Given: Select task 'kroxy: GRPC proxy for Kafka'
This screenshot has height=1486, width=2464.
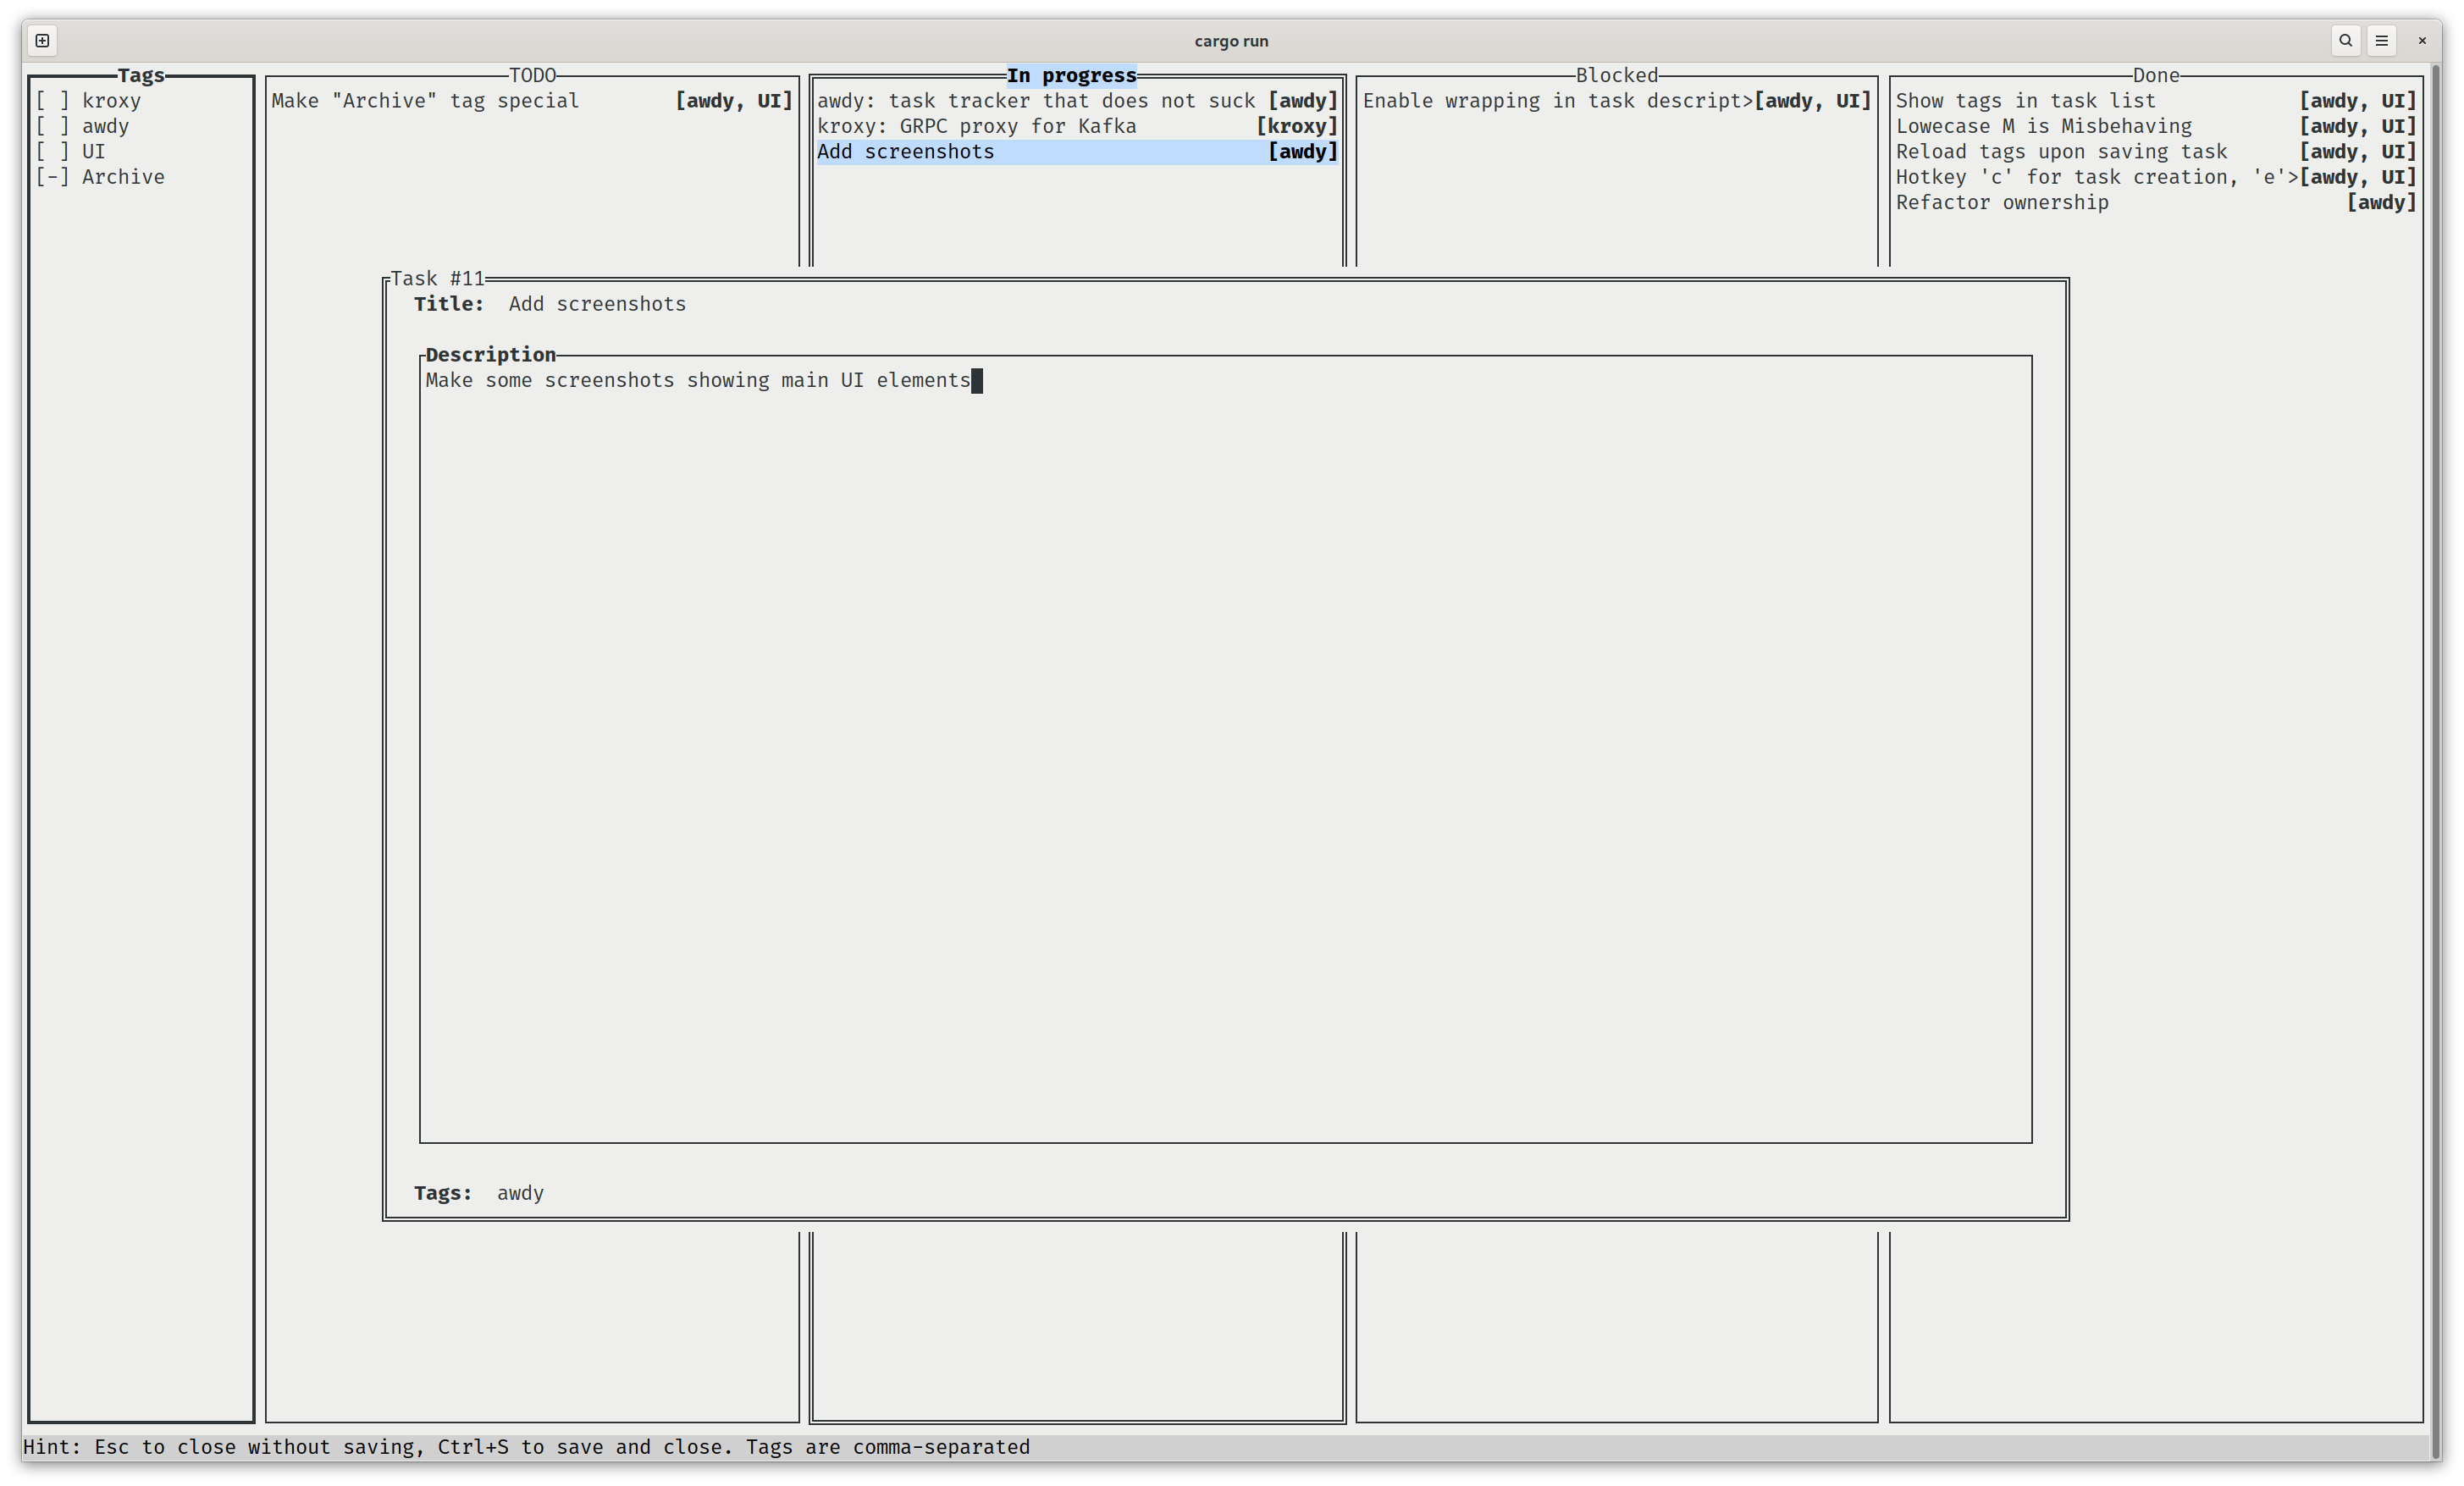Looking at the screenshot, I should click(x=1077, y=126).
